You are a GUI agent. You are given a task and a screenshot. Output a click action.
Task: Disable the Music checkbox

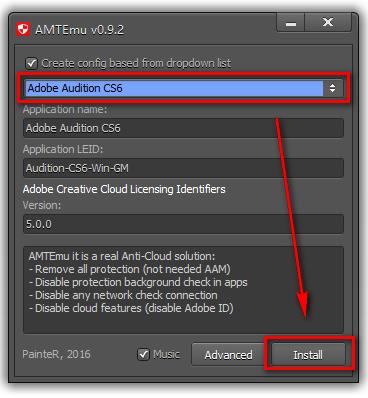[x=143, y=354]
